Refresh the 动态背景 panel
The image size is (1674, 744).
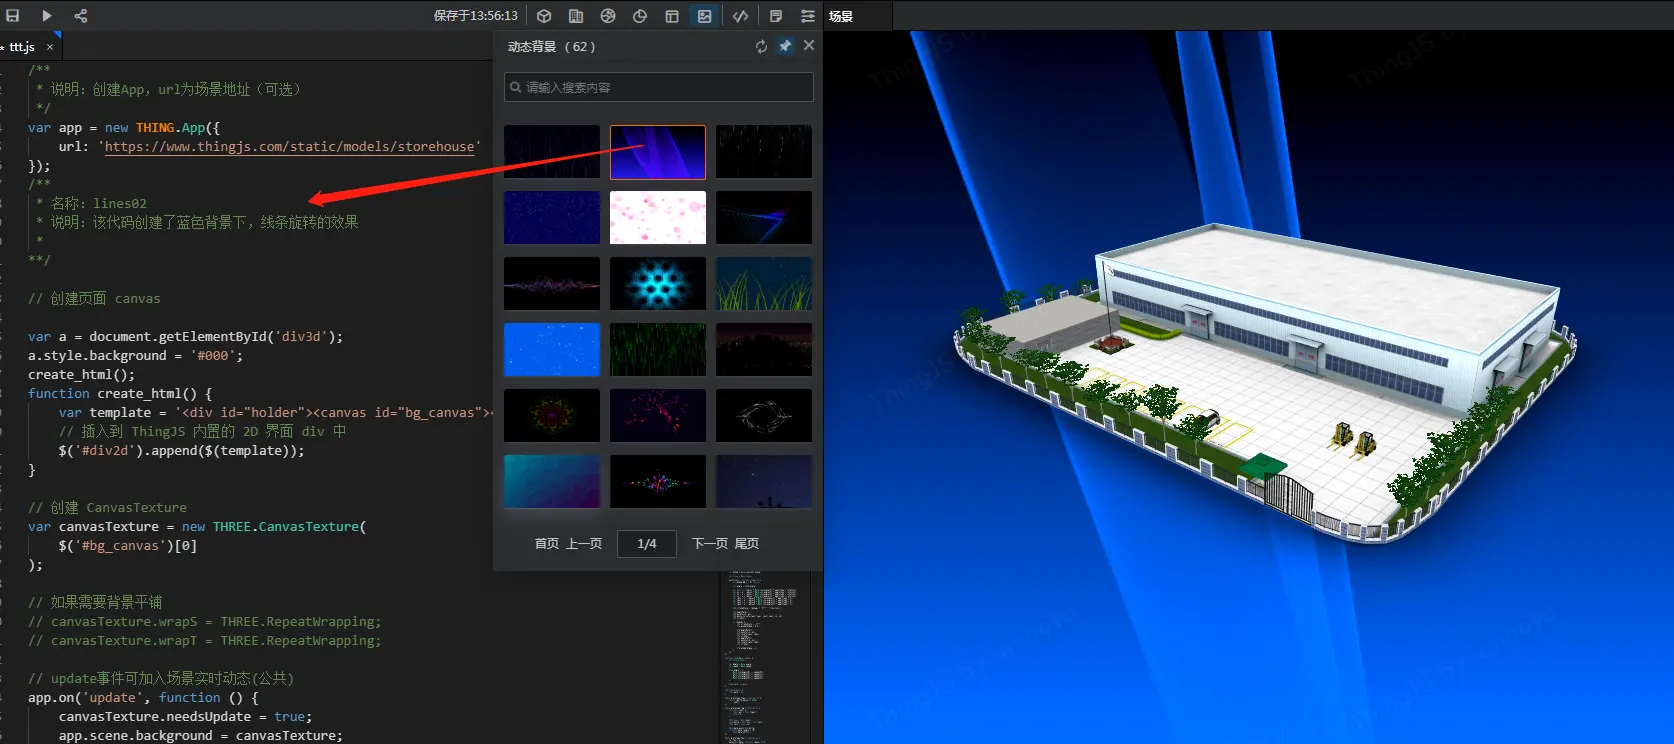click(x=762, y=46)
